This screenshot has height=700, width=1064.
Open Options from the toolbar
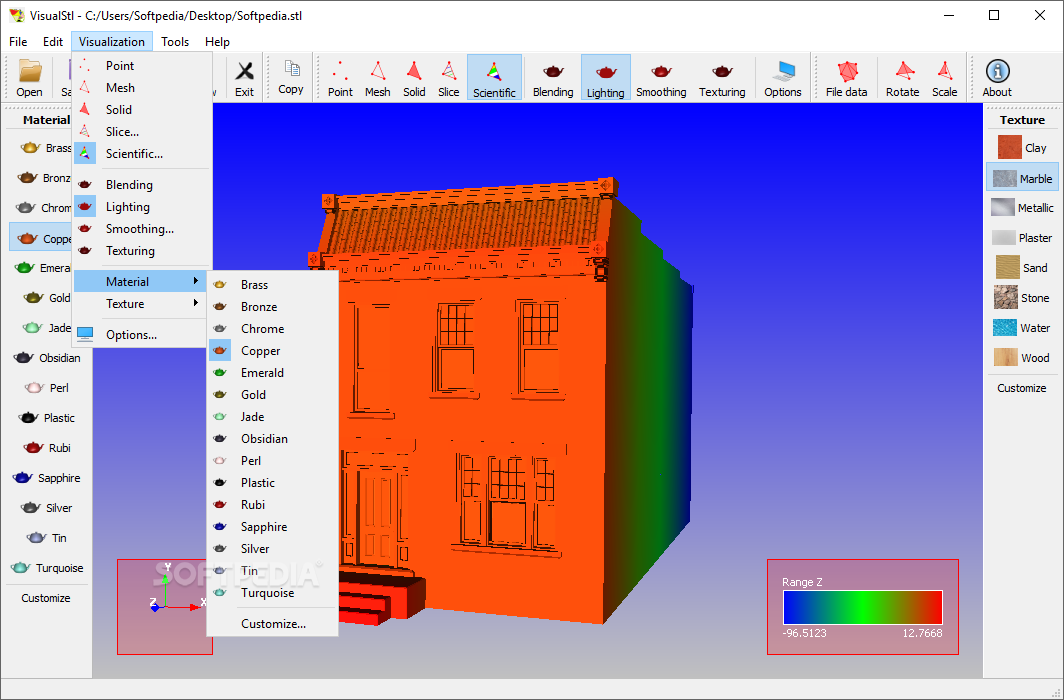tap(782, 77)
